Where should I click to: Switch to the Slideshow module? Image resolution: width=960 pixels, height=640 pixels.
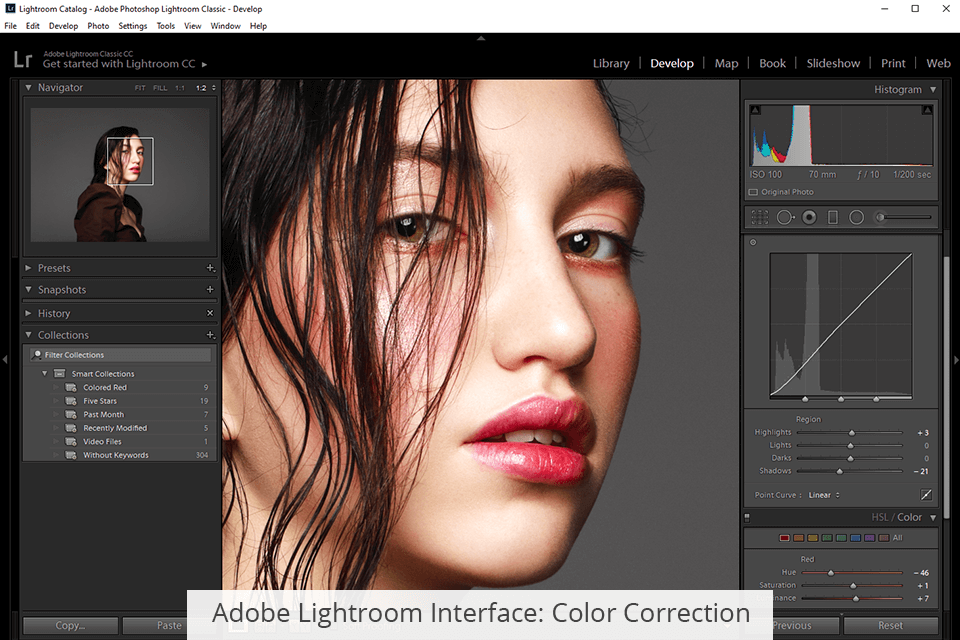coord(833,63)
